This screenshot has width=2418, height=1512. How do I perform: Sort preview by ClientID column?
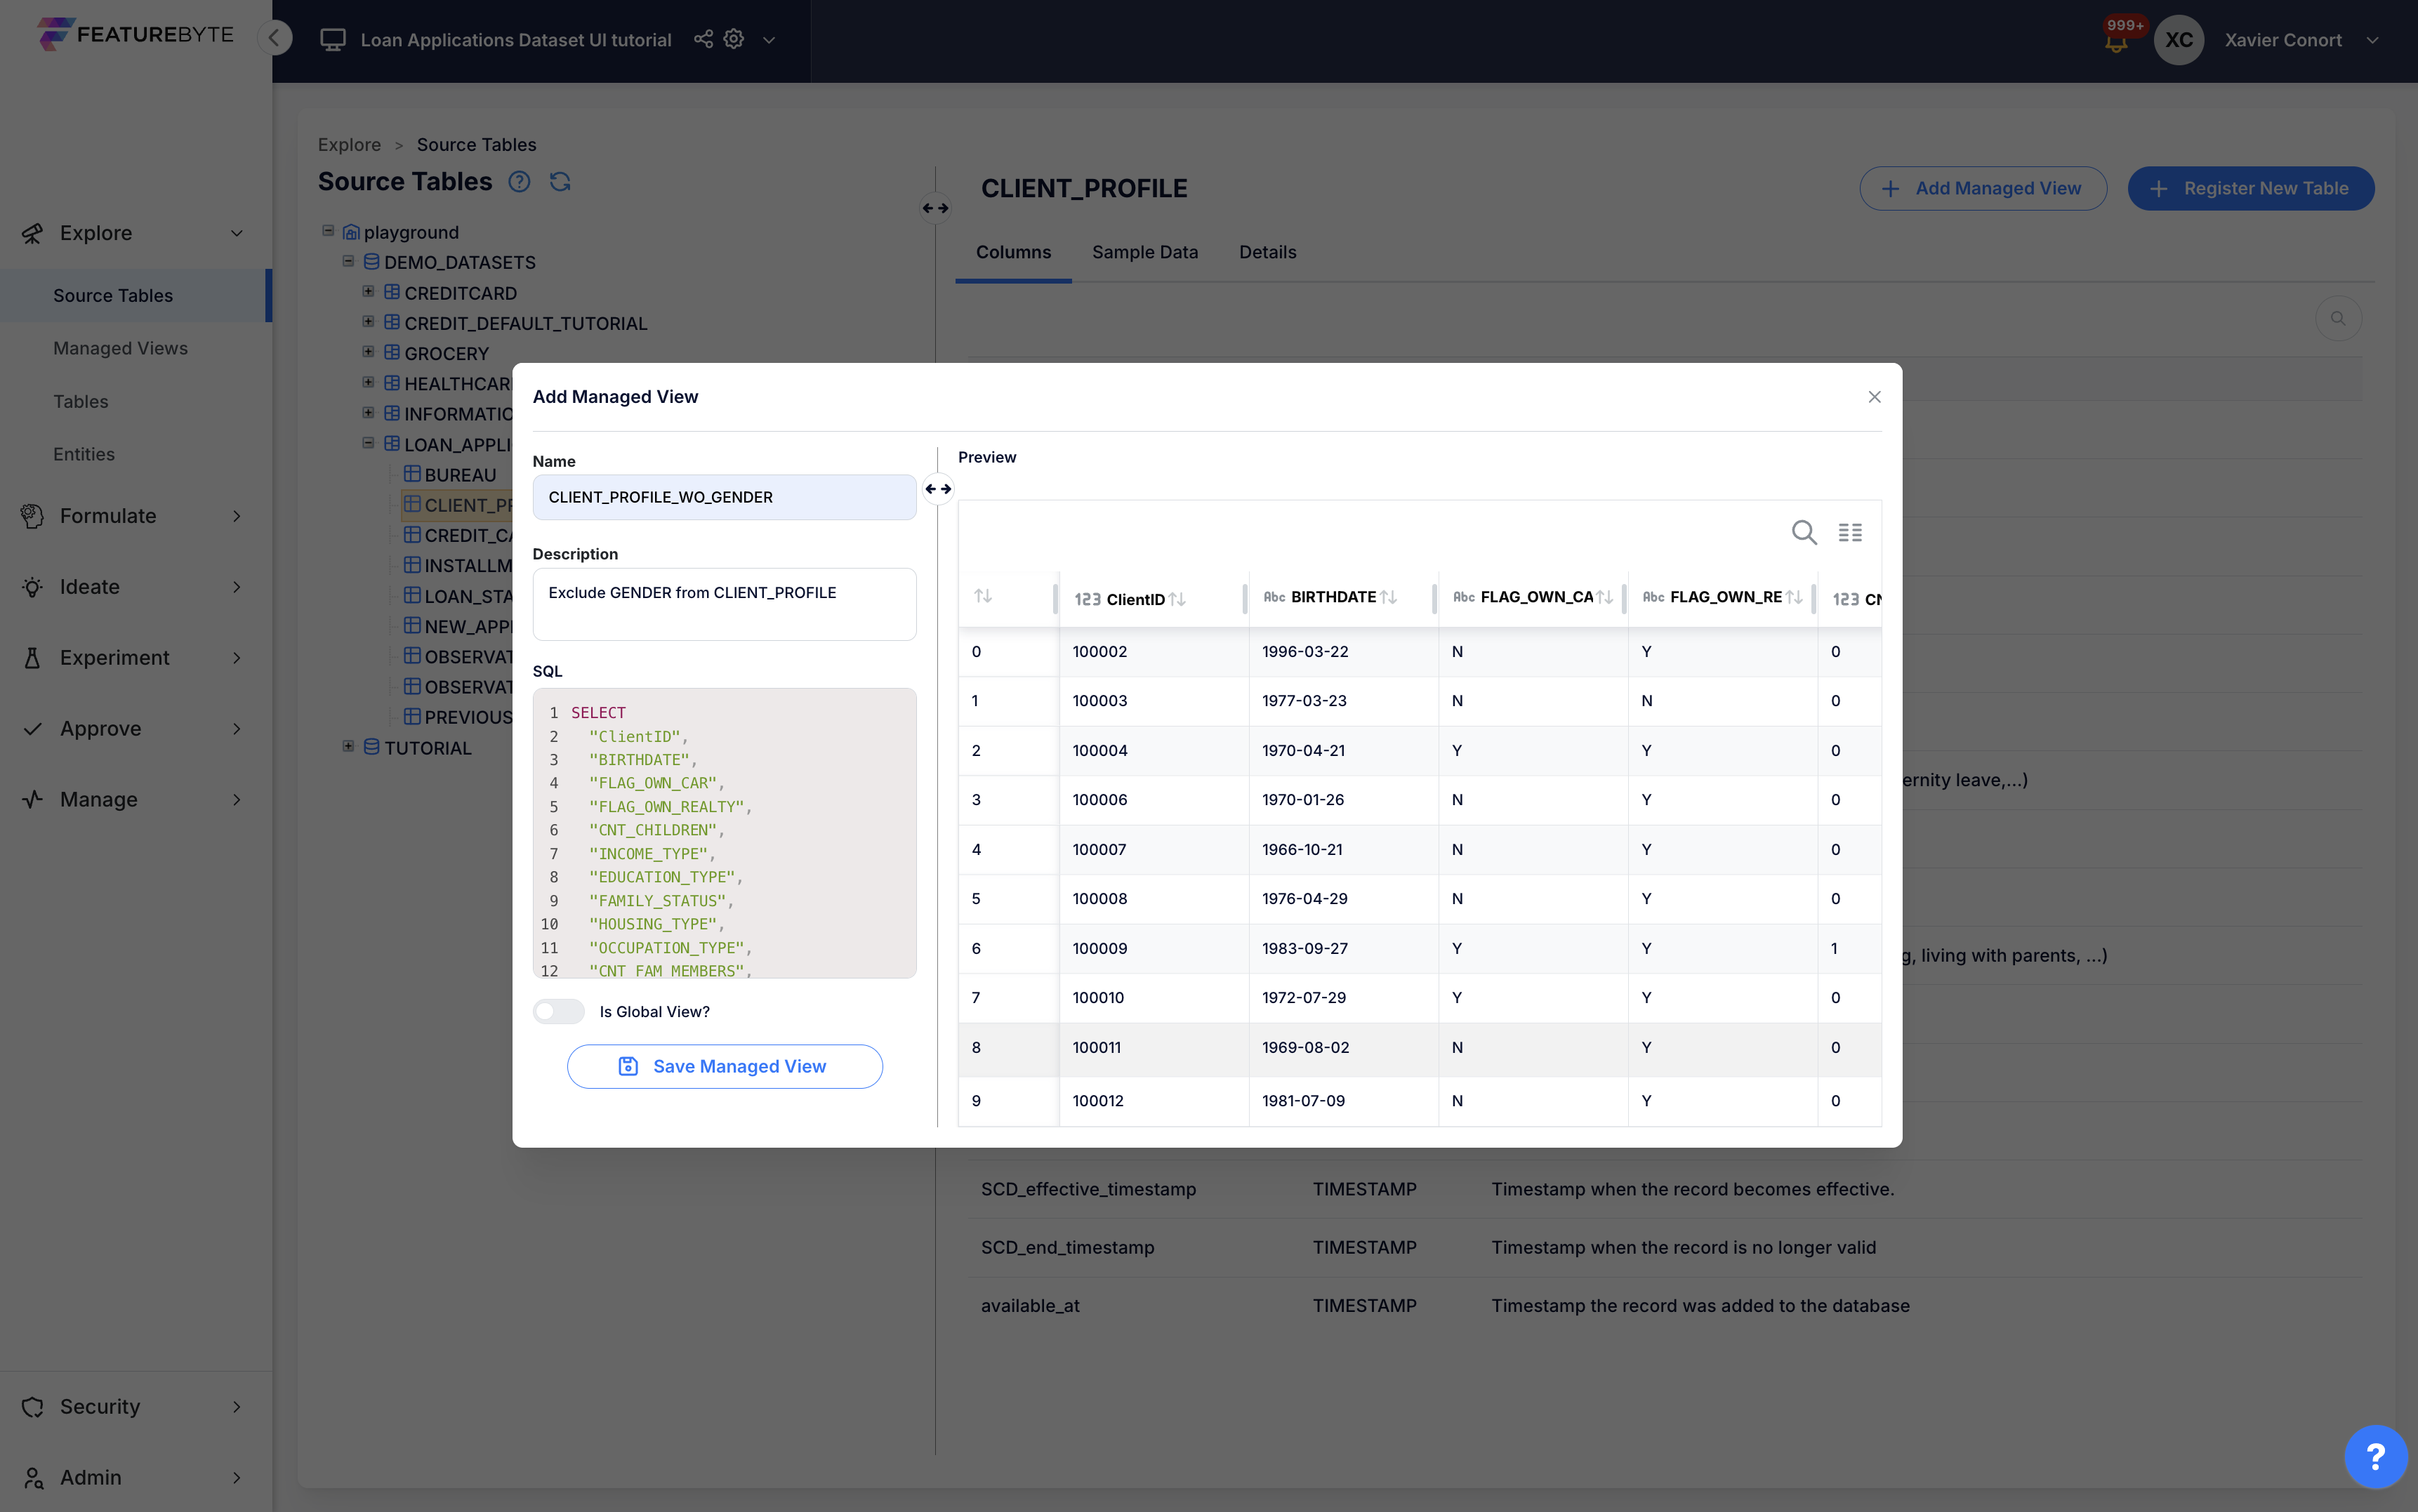tap(1177, 599)
